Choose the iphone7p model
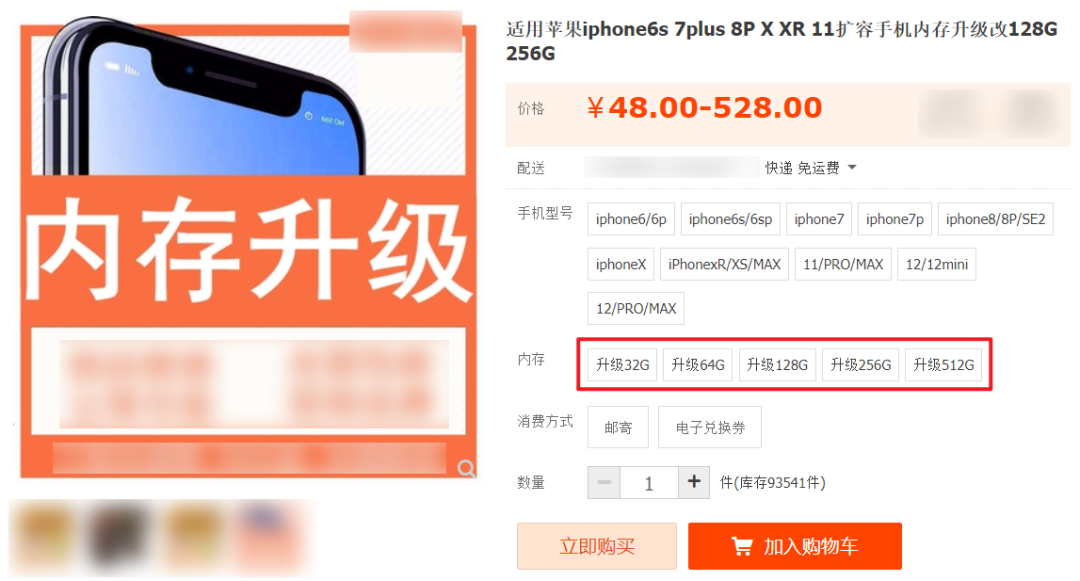 click(x=895, y=219)
